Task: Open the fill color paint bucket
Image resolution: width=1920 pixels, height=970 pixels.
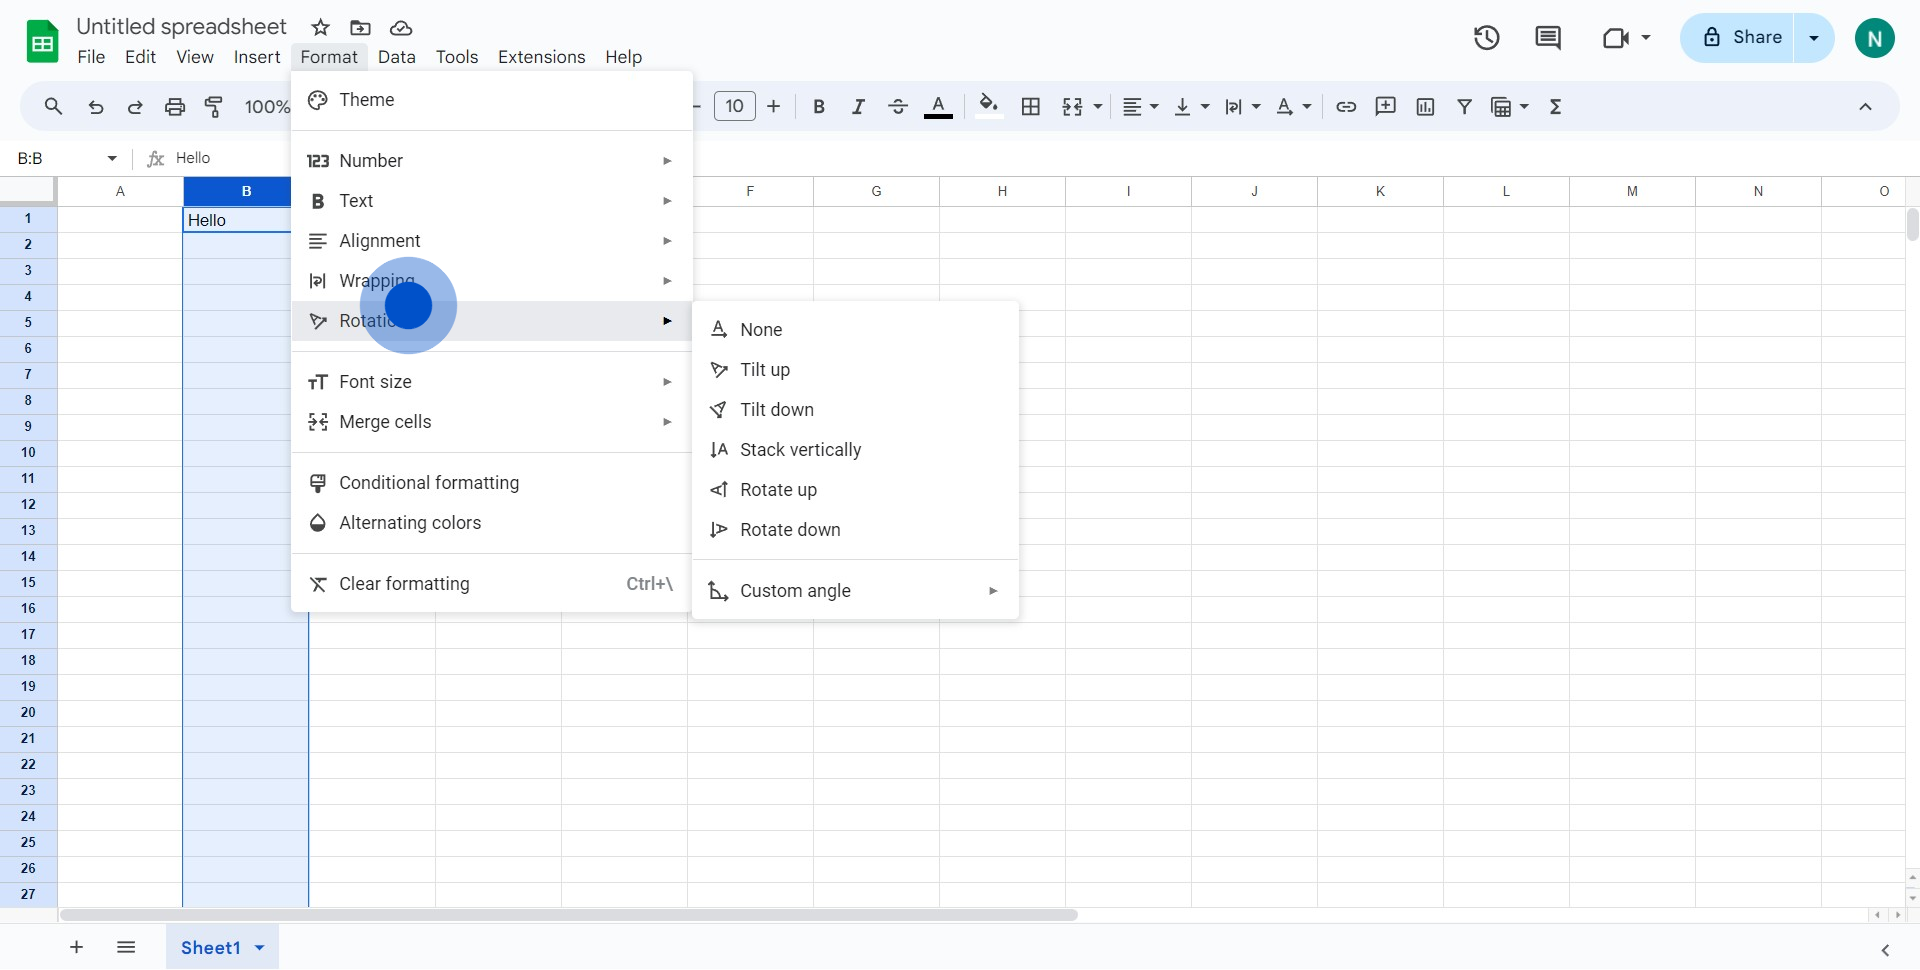Action: pos(989,107)
